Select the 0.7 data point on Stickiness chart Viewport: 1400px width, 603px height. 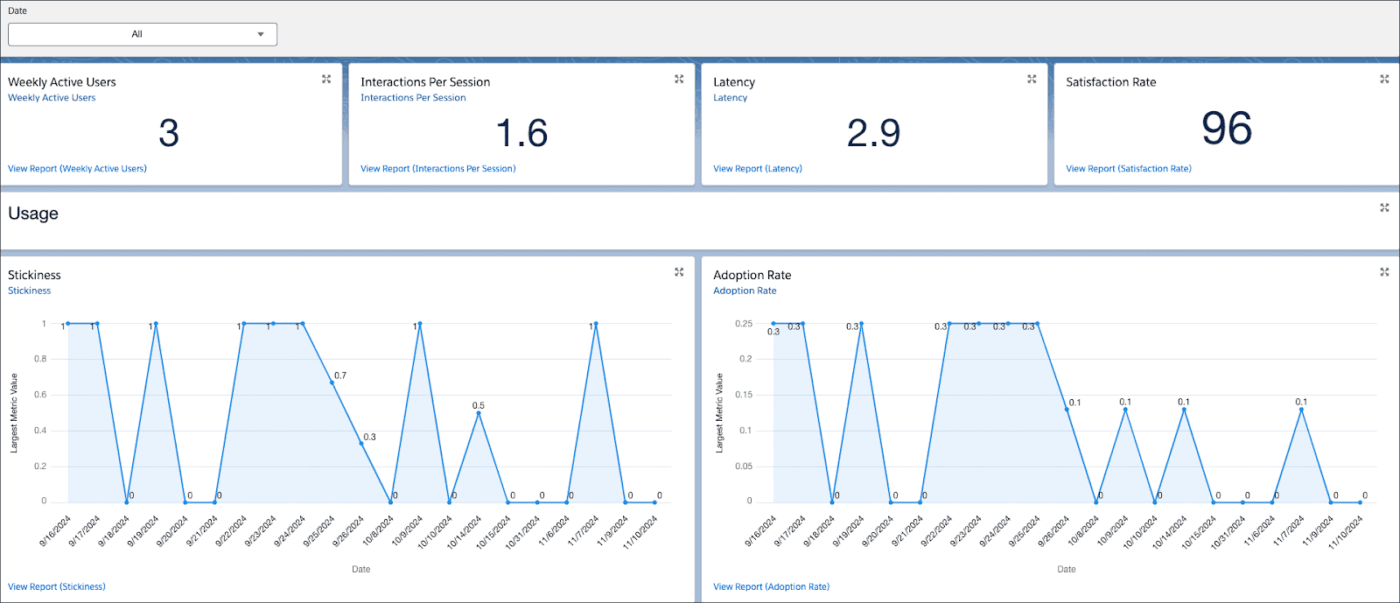coord(332,382)
